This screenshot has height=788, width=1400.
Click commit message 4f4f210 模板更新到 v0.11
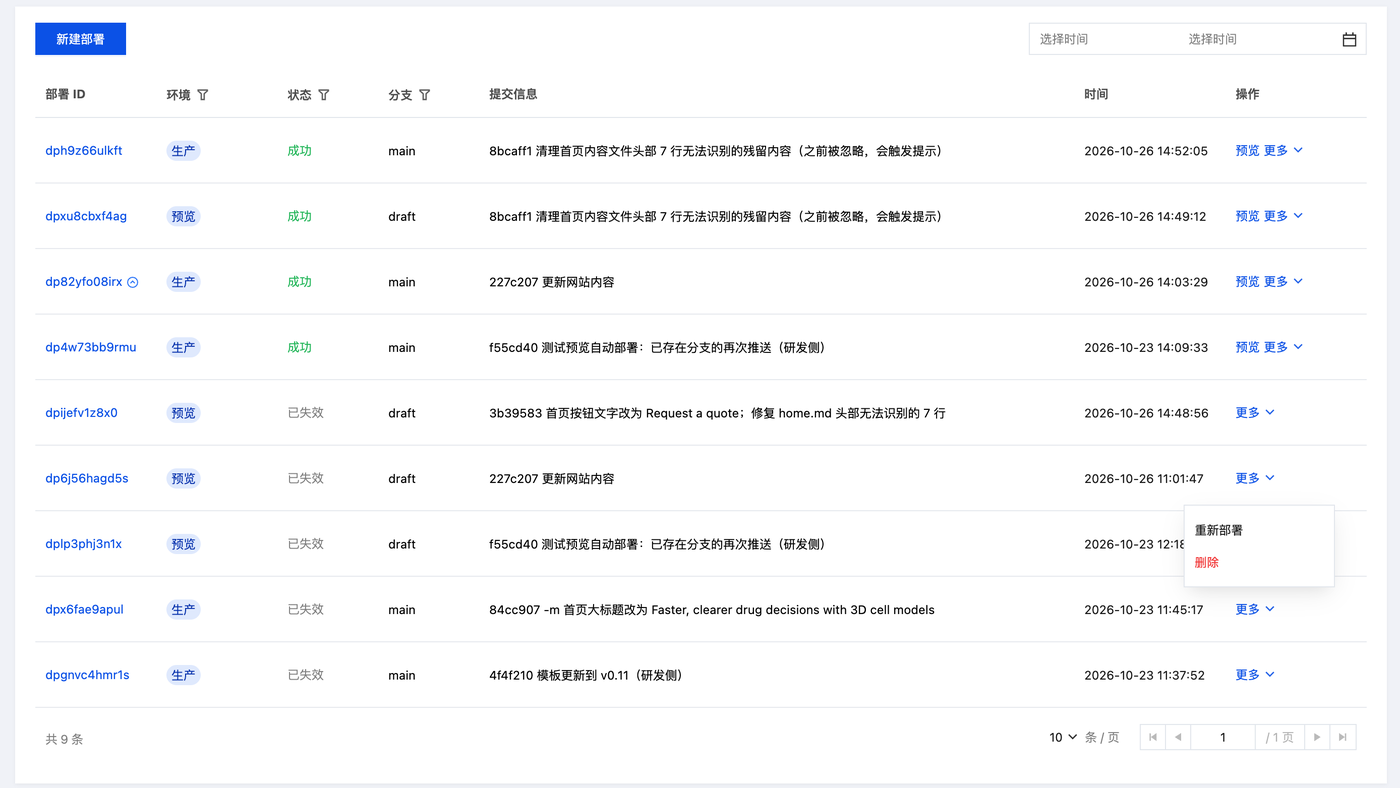pos(586,675)
